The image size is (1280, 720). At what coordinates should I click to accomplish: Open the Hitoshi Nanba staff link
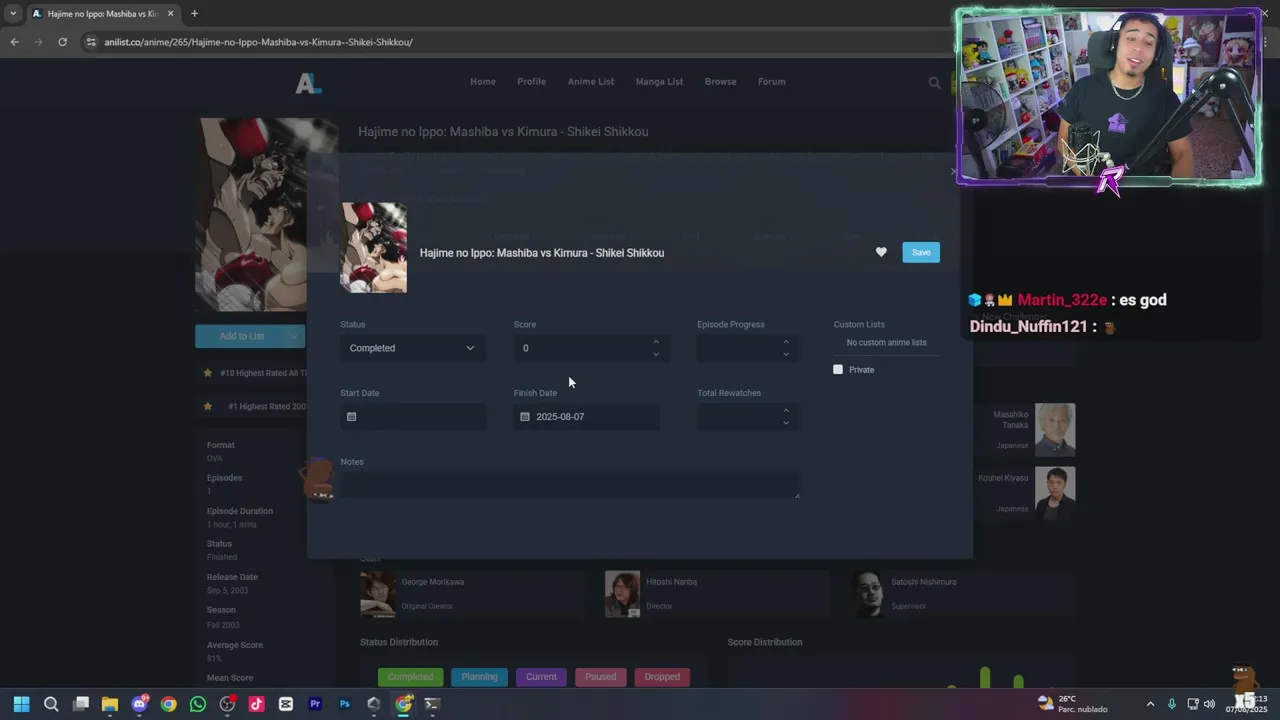(672, 581)
